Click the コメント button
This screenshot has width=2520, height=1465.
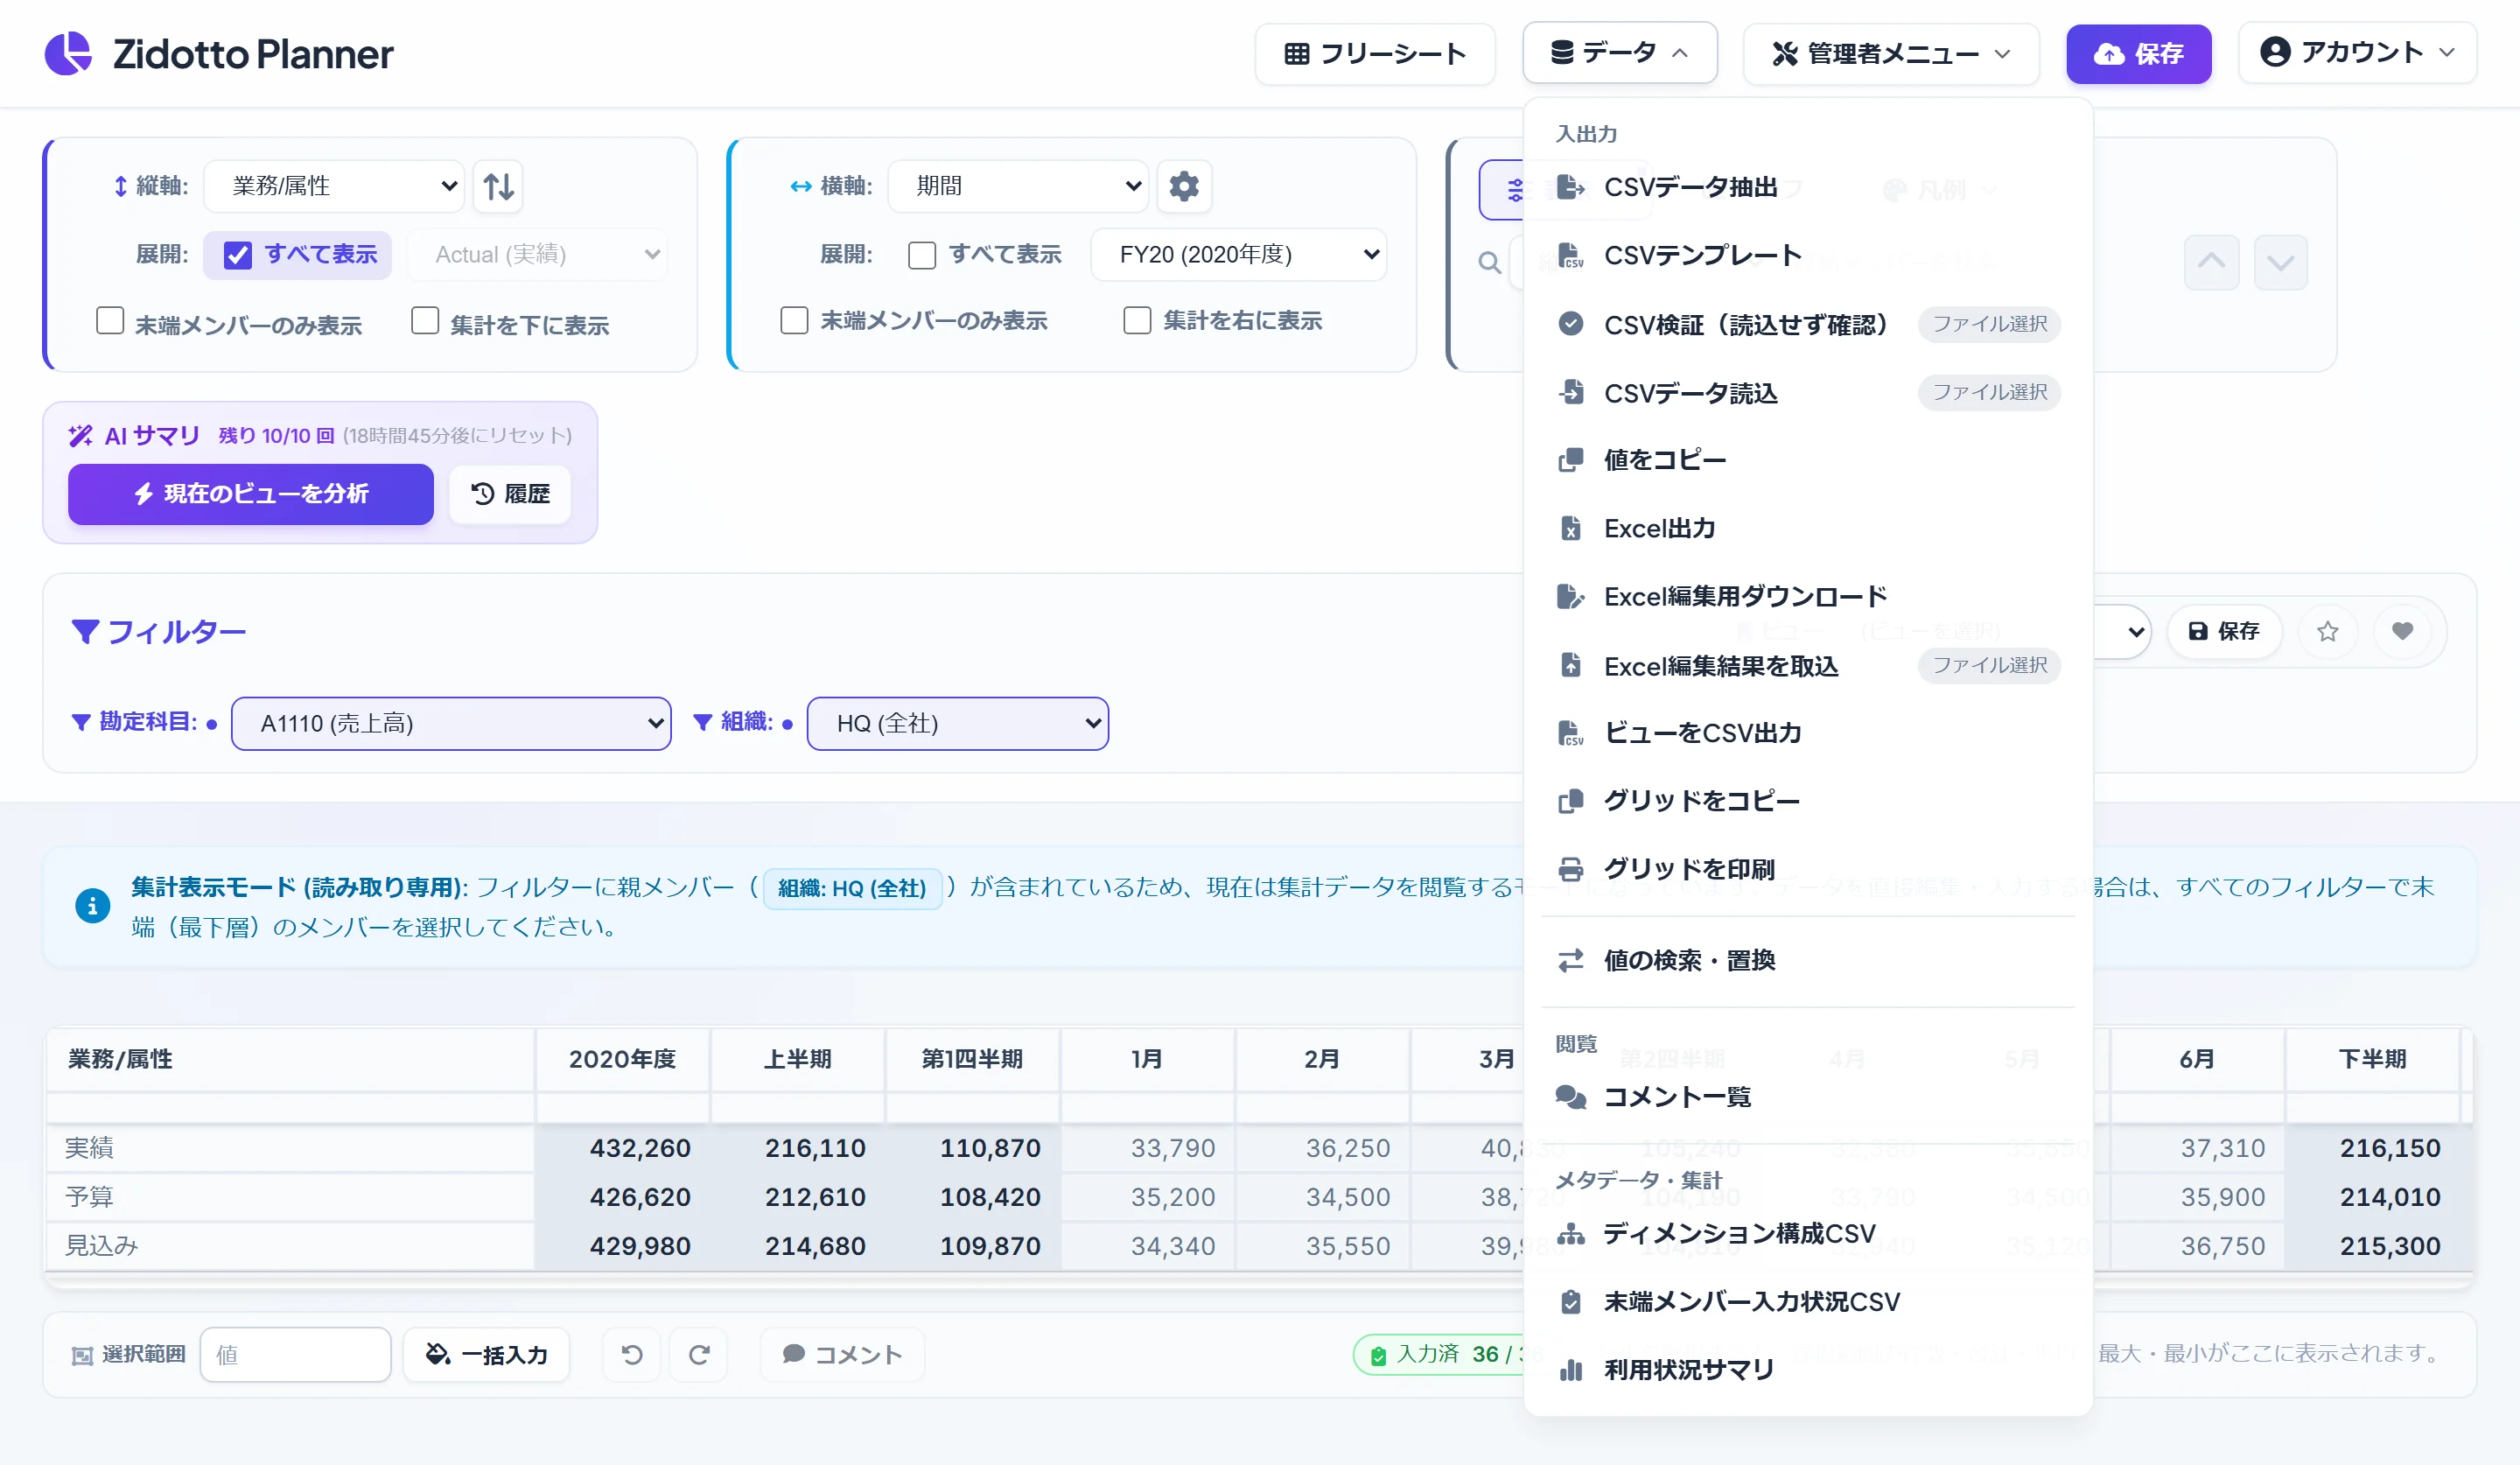842,1354
